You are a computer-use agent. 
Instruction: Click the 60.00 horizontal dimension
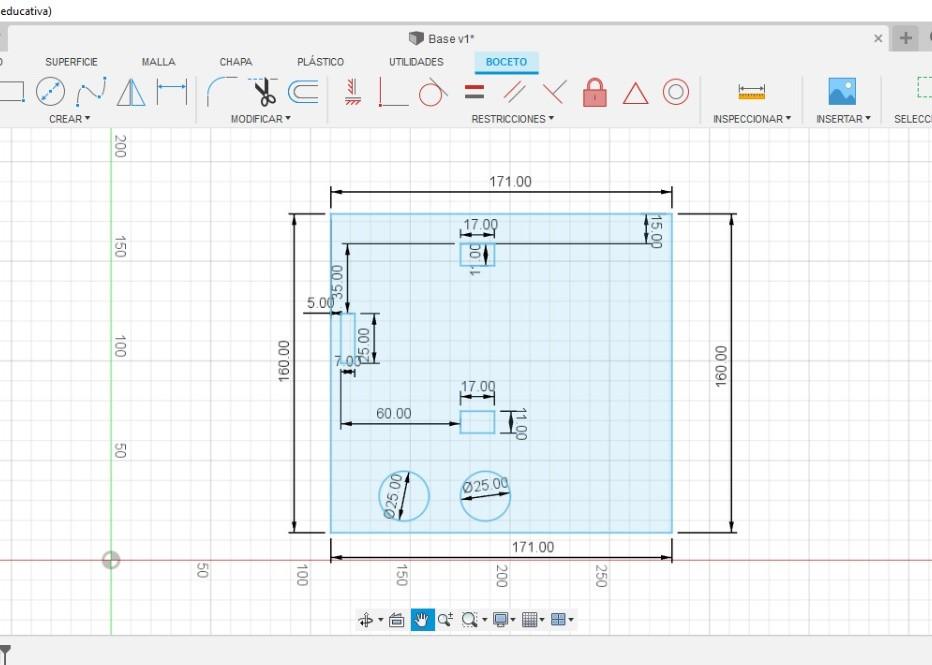[393, 413]
